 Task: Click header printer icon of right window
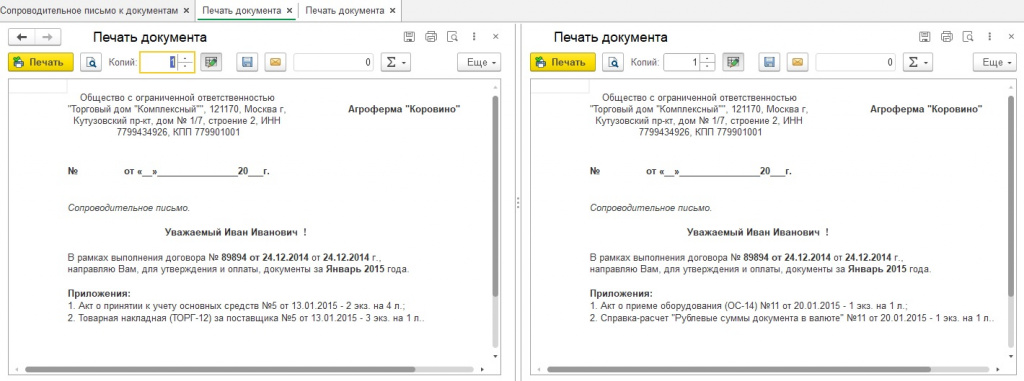point(947,37)
